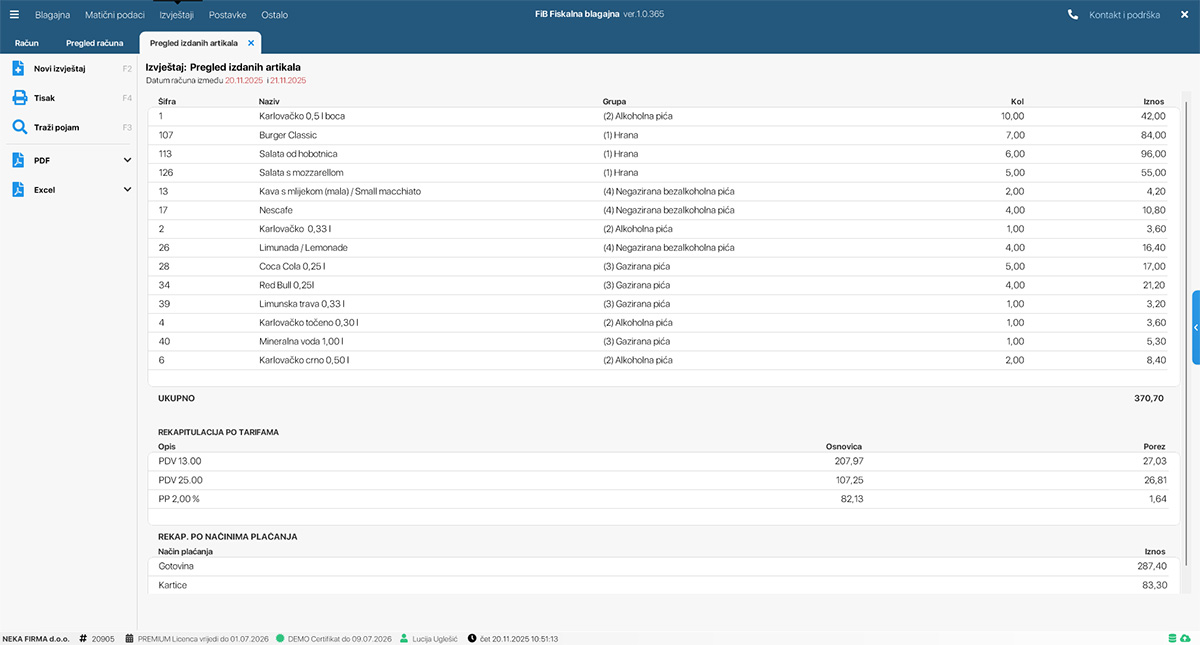
Task: Click the PDF file icon
Action: (x=18, y=160)
